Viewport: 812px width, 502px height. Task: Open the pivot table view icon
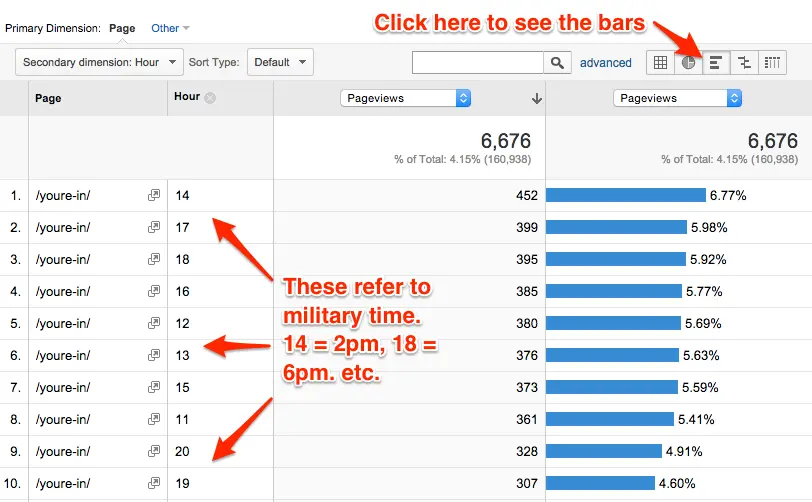pyautogui.click(x=771, y=63)
